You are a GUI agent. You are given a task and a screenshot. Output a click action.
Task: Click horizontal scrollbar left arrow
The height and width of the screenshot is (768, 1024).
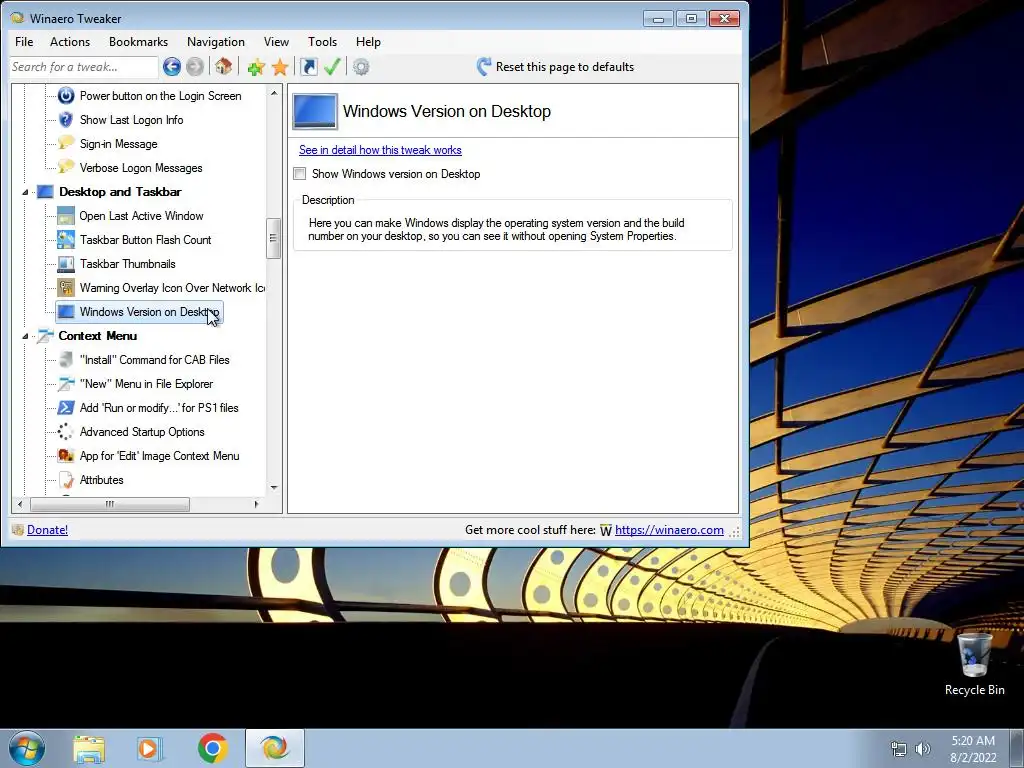tap(20, 504)
